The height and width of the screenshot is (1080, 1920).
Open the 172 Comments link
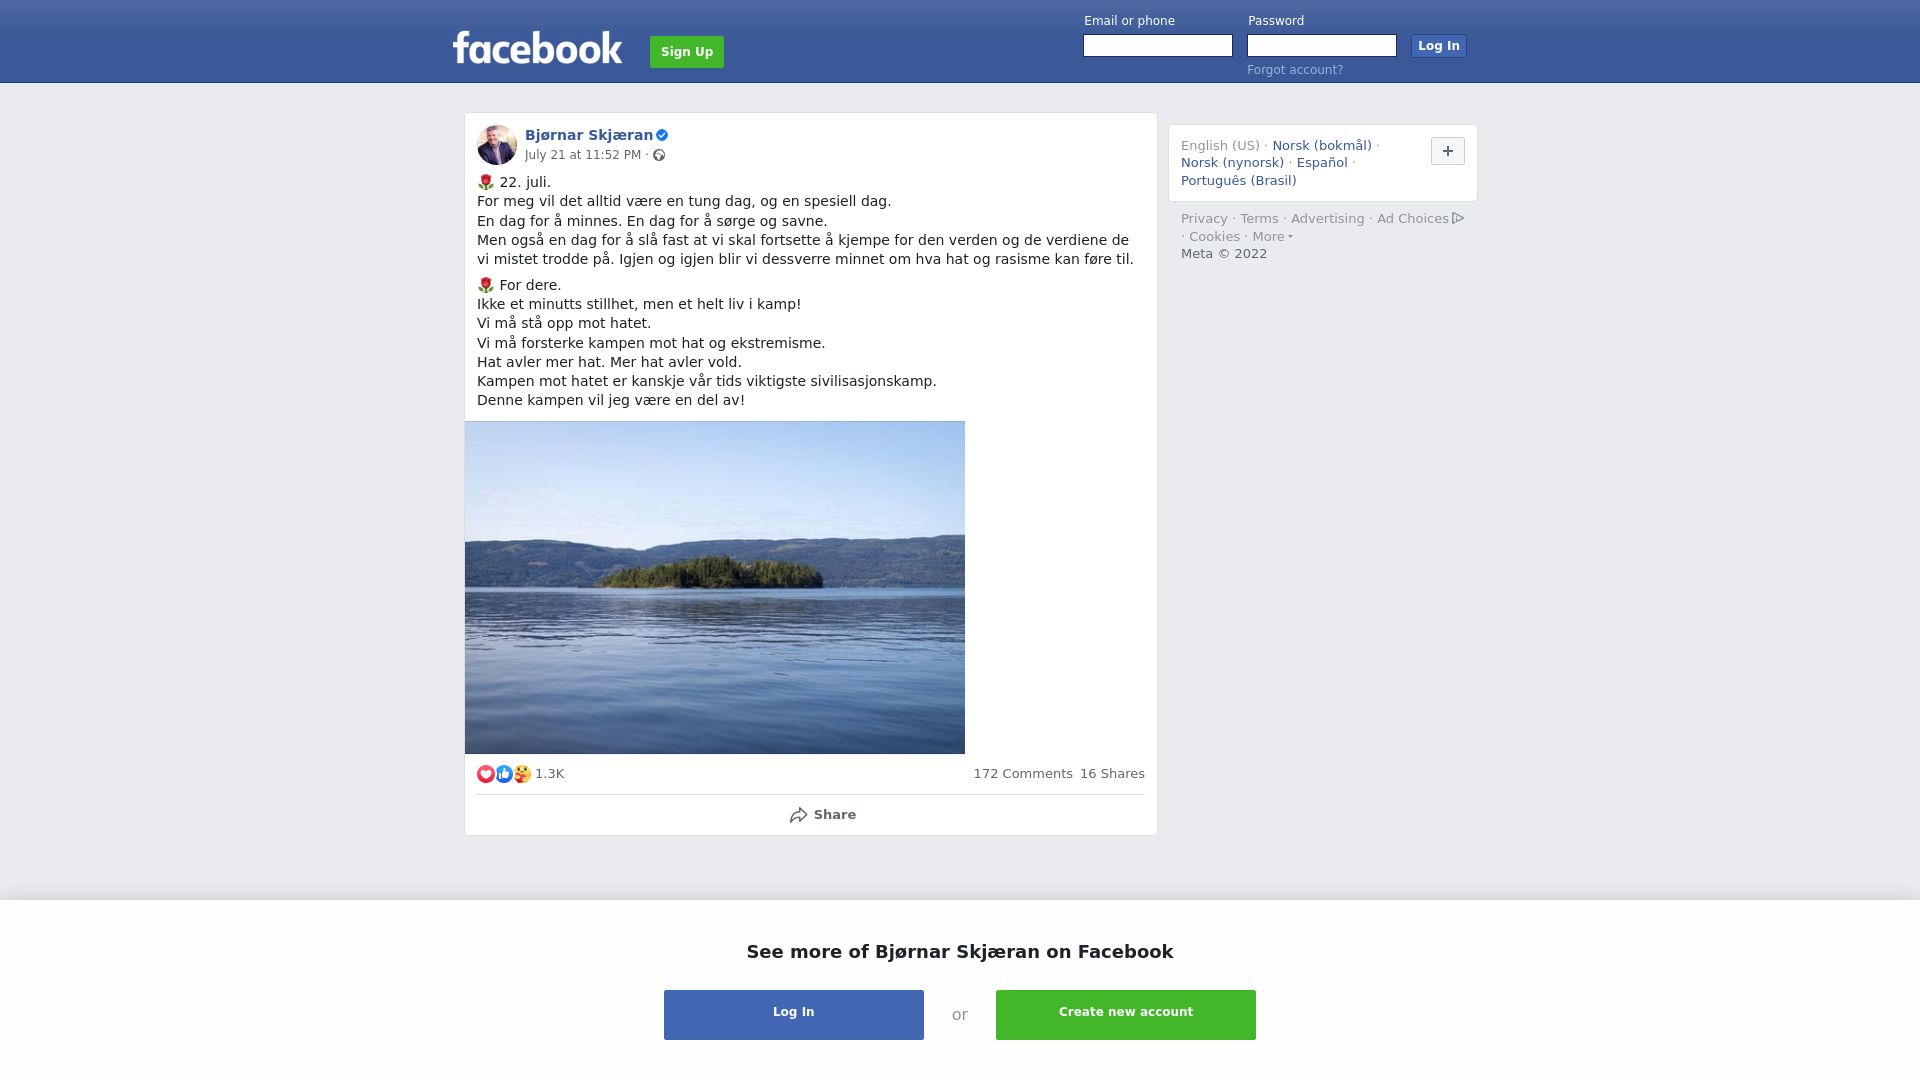click(x=1023, y=774)
